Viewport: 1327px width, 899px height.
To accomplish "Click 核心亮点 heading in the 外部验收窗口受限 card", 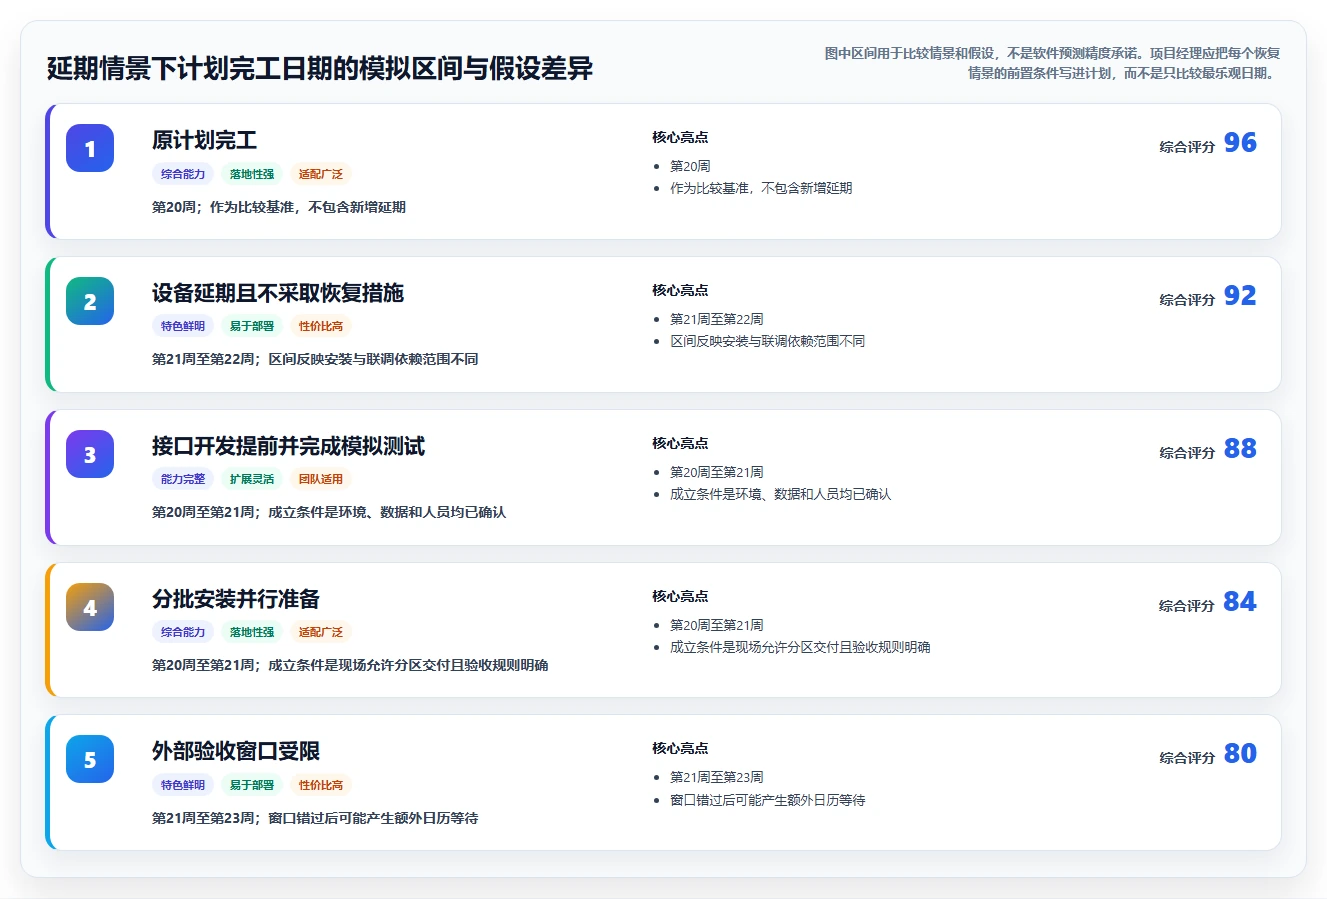I will [680, 748].
